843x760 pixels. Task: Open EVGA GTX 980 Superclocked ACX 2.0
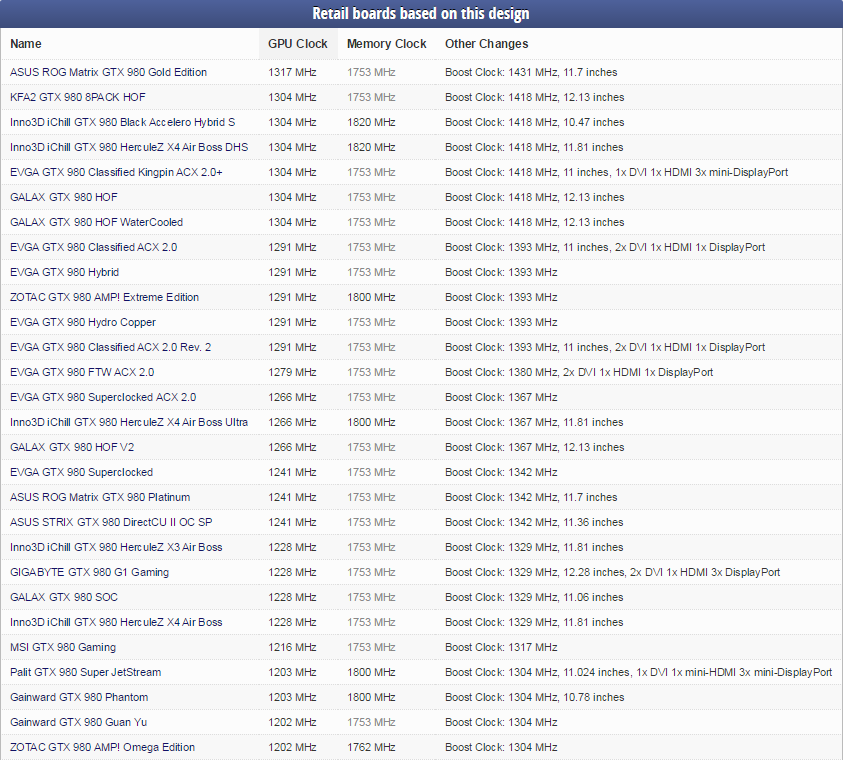coord(103,397)
